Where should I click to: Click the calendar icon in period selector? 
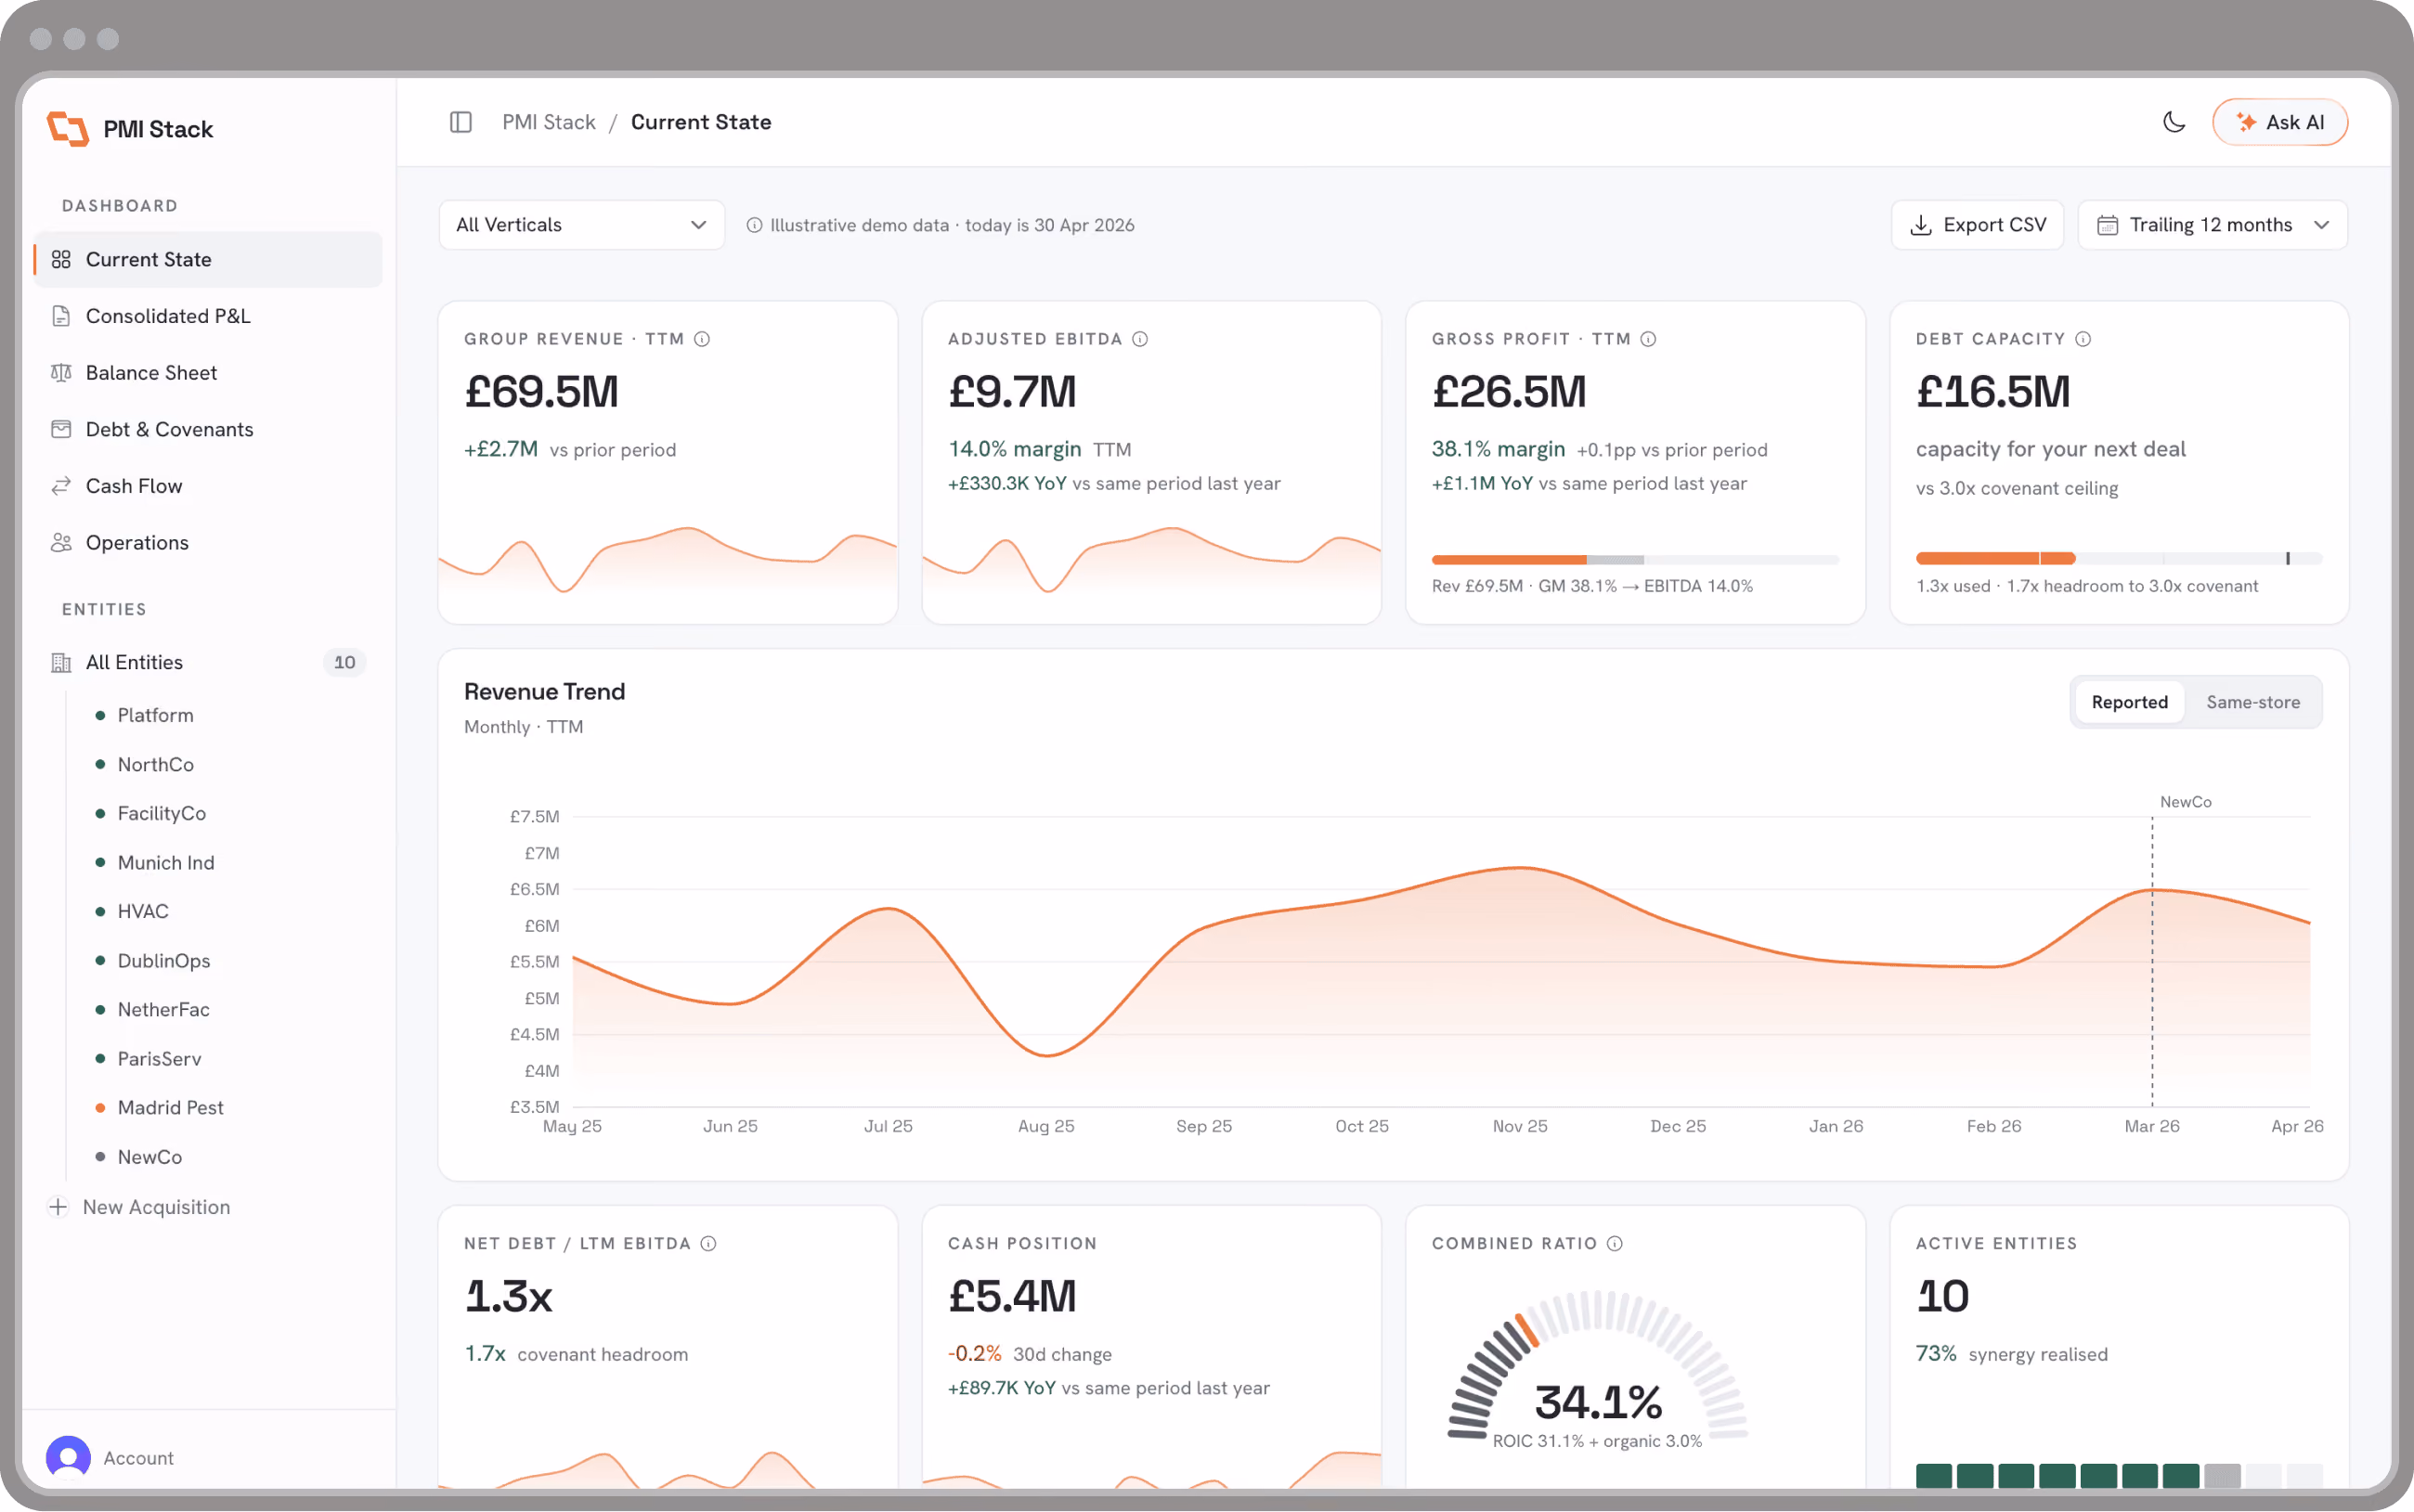pyautogui.click(x=2107, y=225)
